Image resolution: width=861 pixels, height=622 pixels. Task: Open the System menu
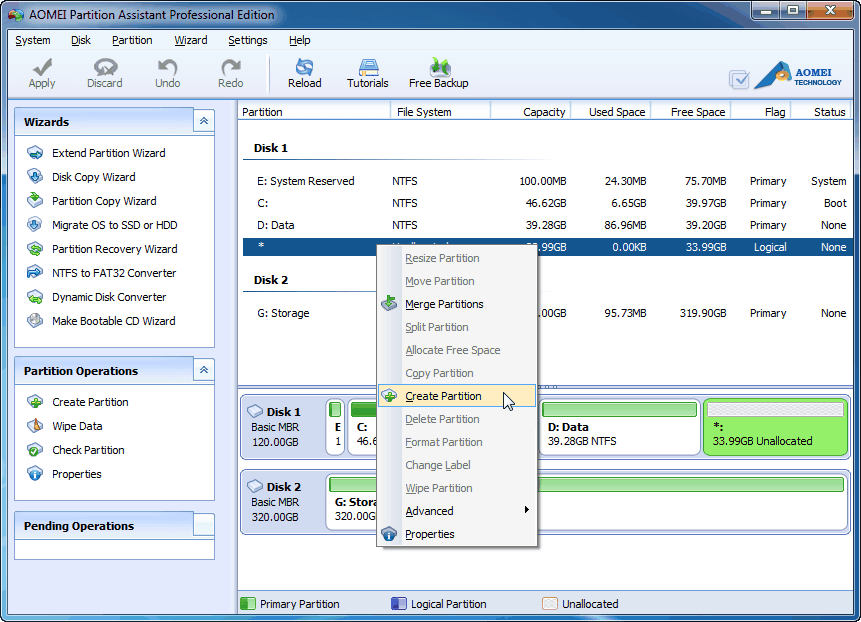(x=32, y=40)
